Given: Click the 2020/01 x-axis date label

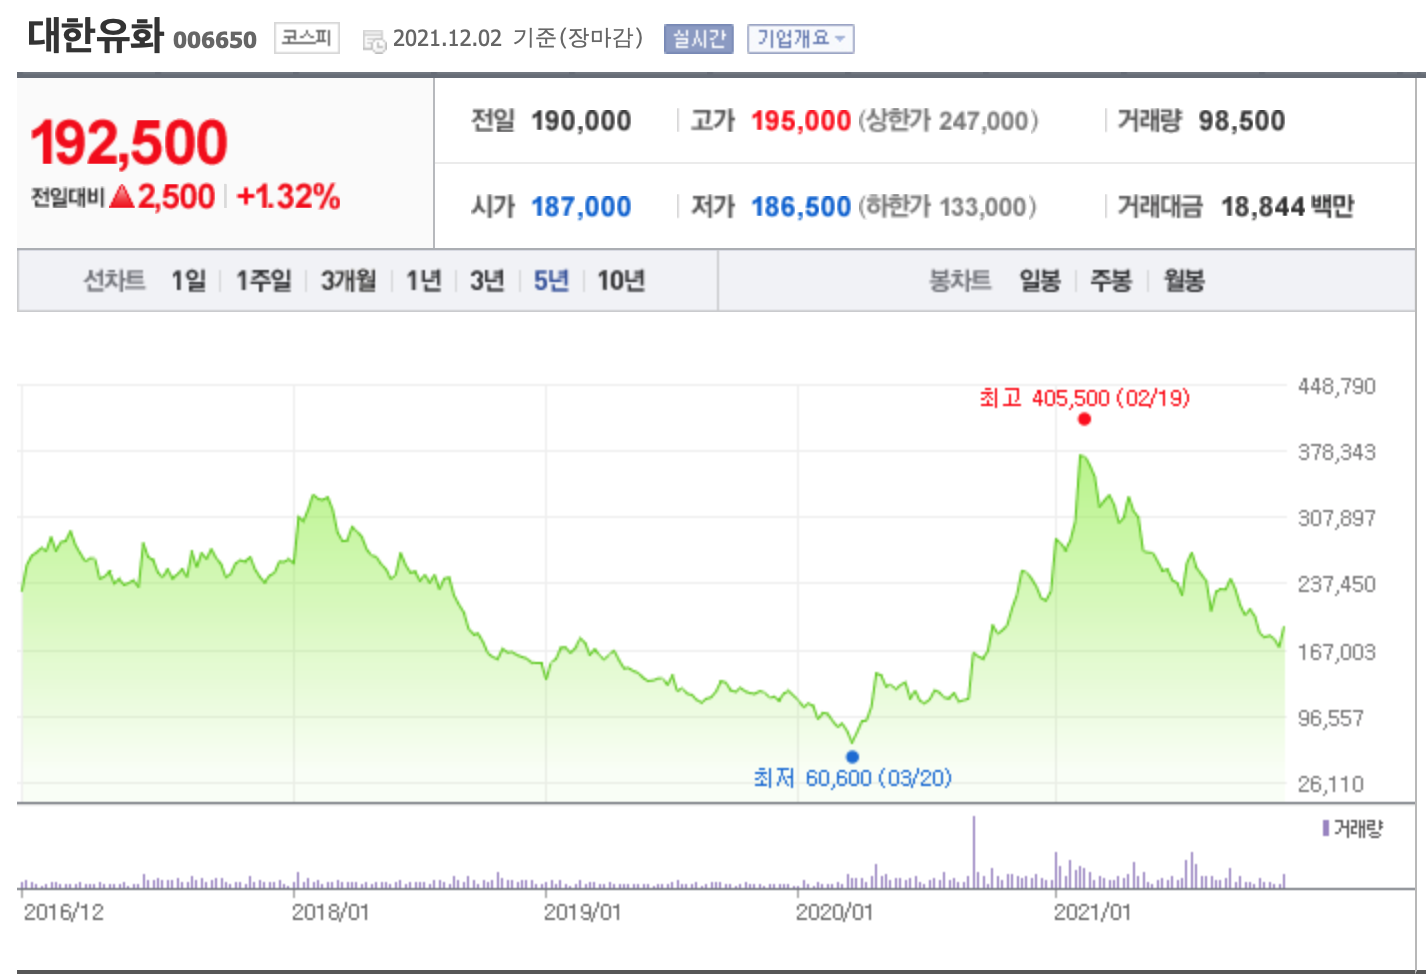Looking at the screenshot, I should click(x=835, y=912).
